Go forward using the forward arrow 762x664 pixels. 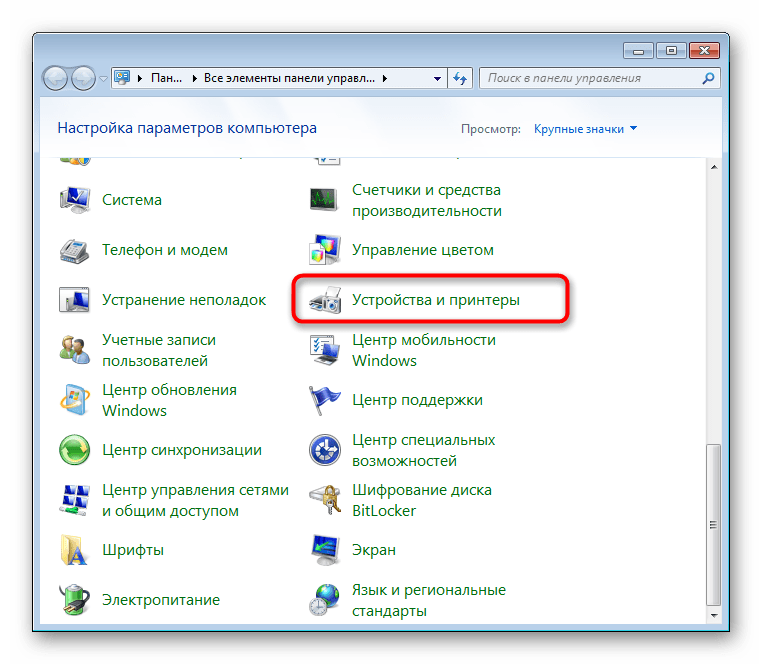click(x=83, y=78)
